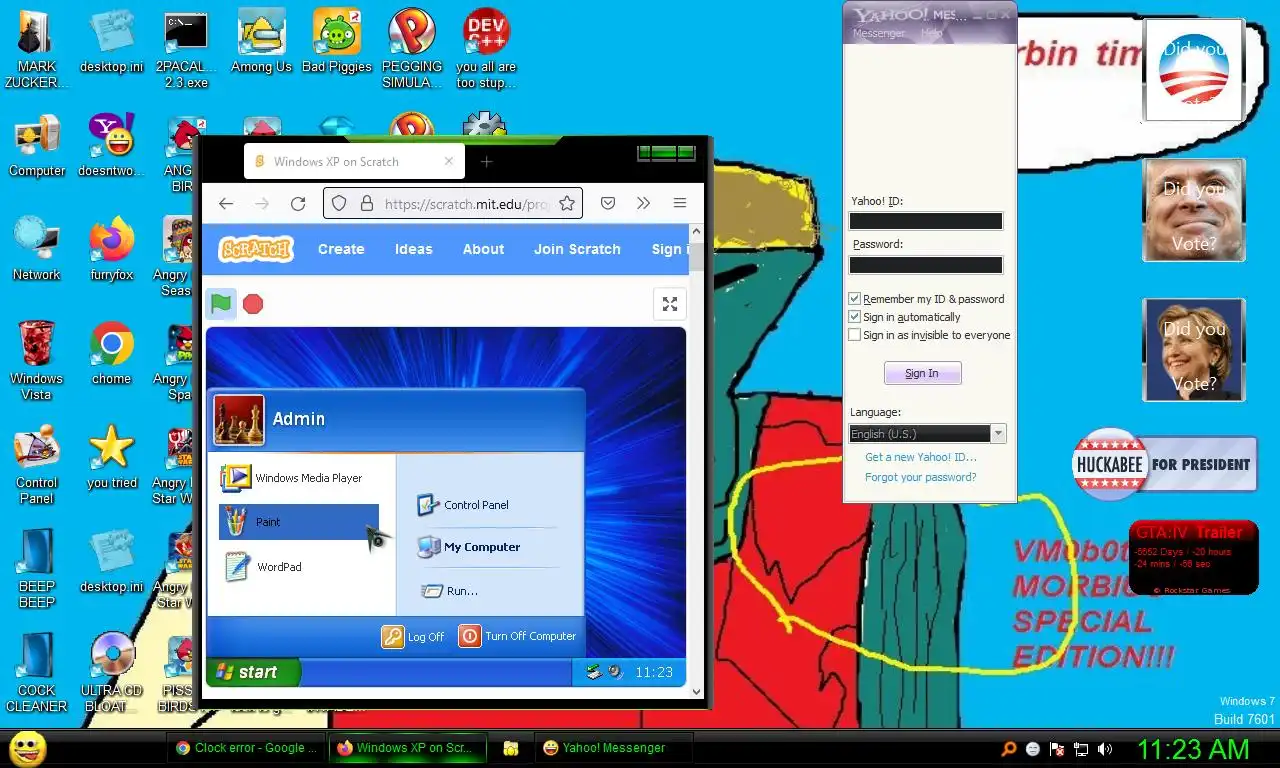
Task: Click the smiley face Start button
Action: click(28, 747)
